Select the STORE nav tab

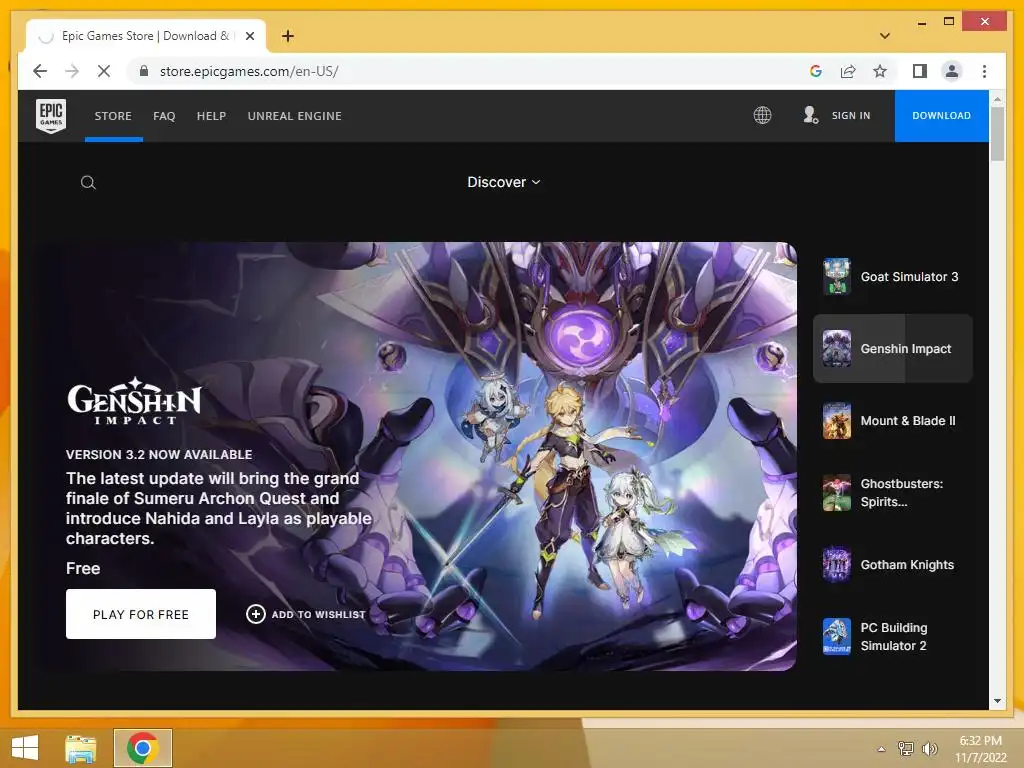click(x=113, y=116)
